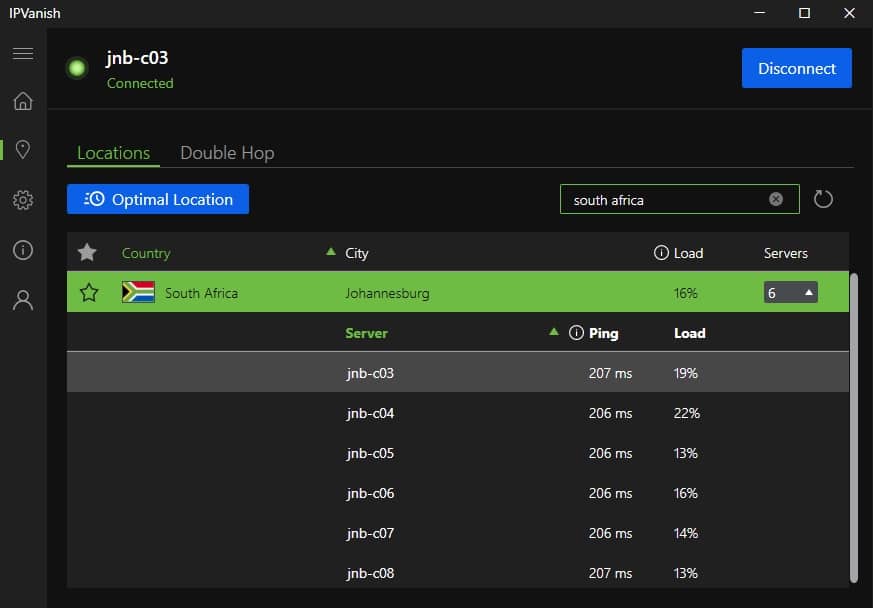Click Johannesburg city cell

coord(387,293)
